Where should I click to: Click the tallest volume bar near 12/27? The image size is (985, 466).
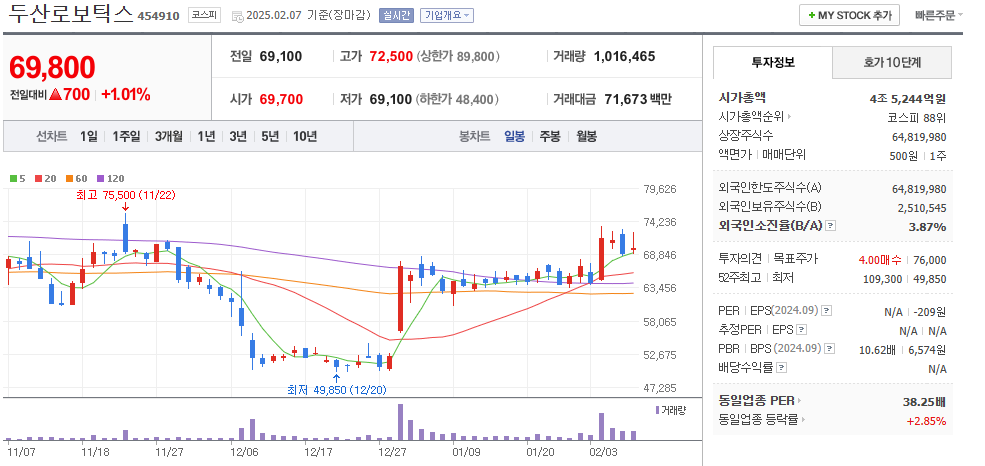point(400,422)
